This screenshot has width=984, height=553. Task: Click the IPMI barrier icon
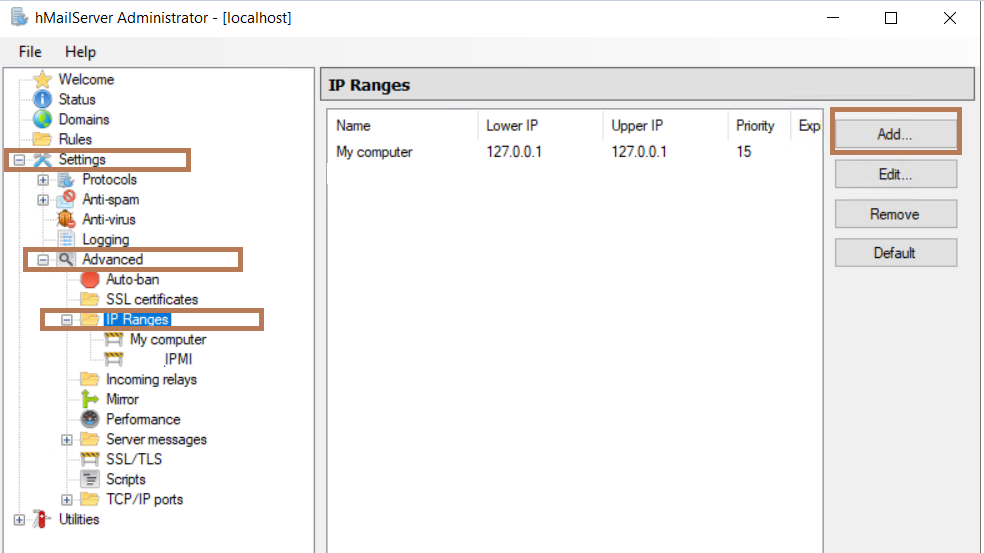coord(114,360)
